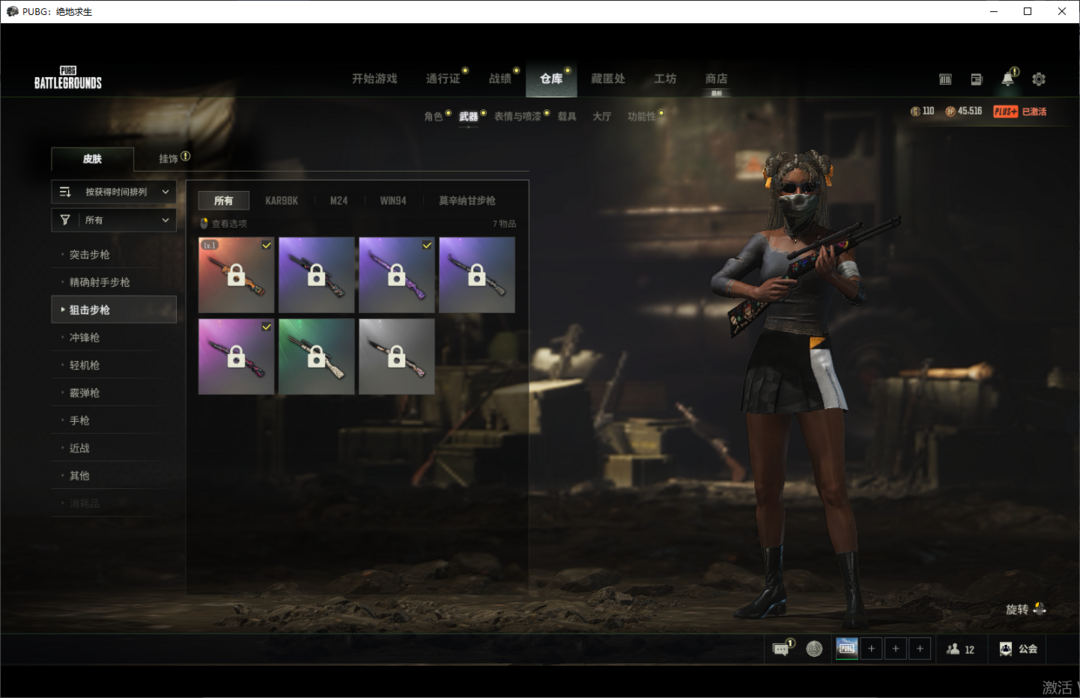This screenshot has height=698, width=1080.
Task: Click the crate icon beside the news icon
Action: pyautogui.click(x=945, y=79)
